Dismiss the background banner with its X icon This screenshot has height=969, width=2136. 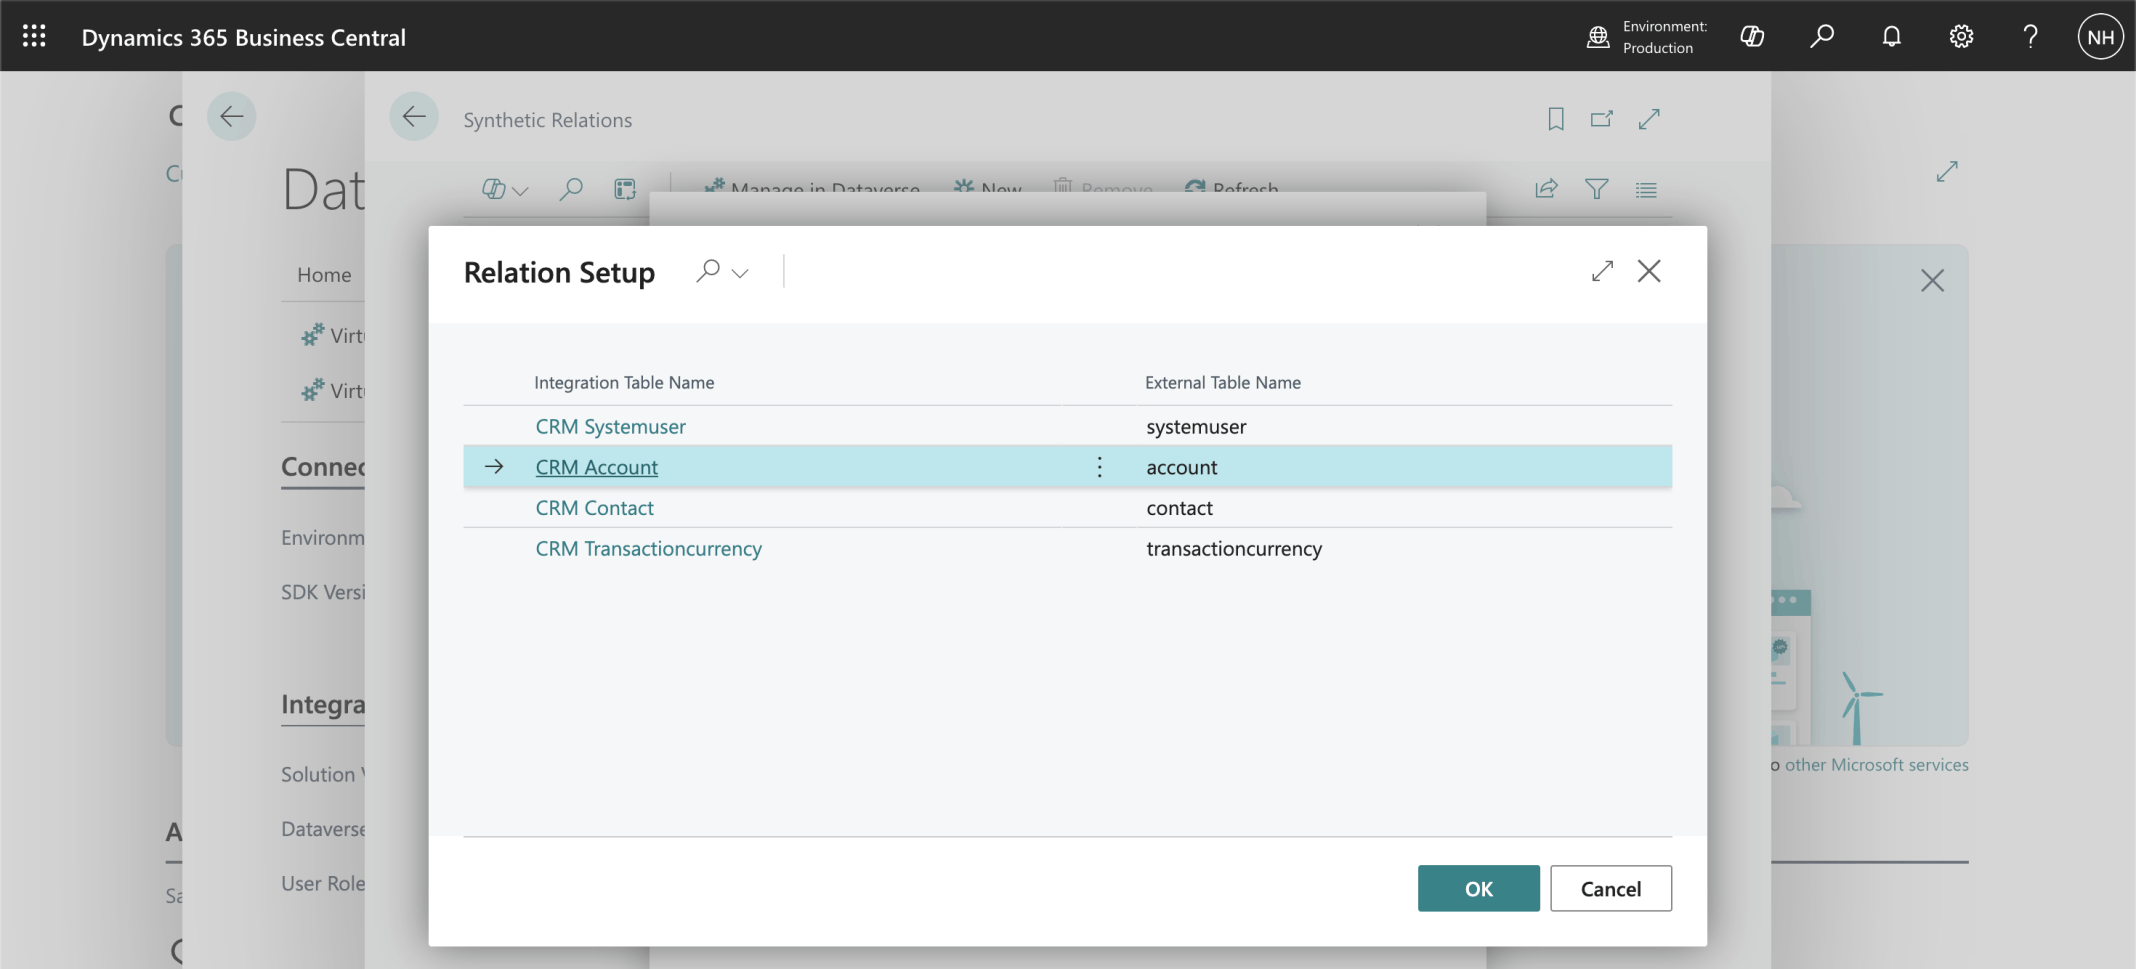tap(1932, 281)
